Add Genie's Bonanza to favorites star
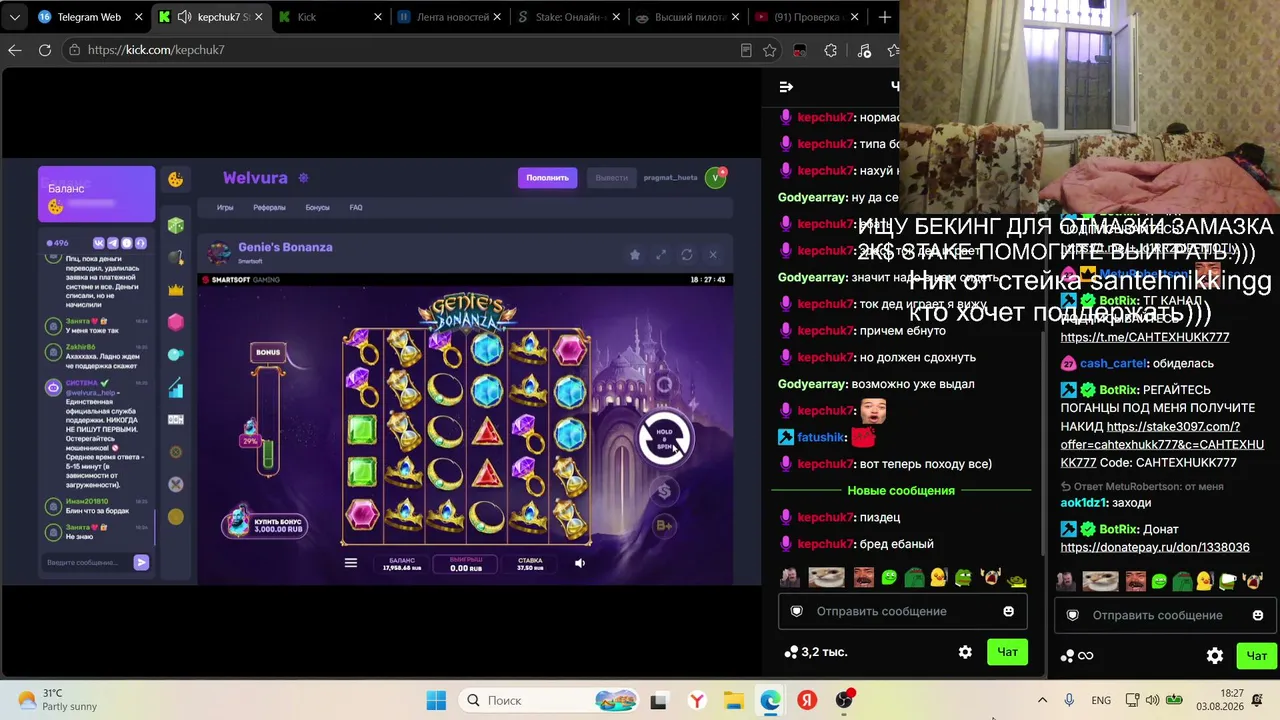1280x720 pixels. (x=634, y=255)
